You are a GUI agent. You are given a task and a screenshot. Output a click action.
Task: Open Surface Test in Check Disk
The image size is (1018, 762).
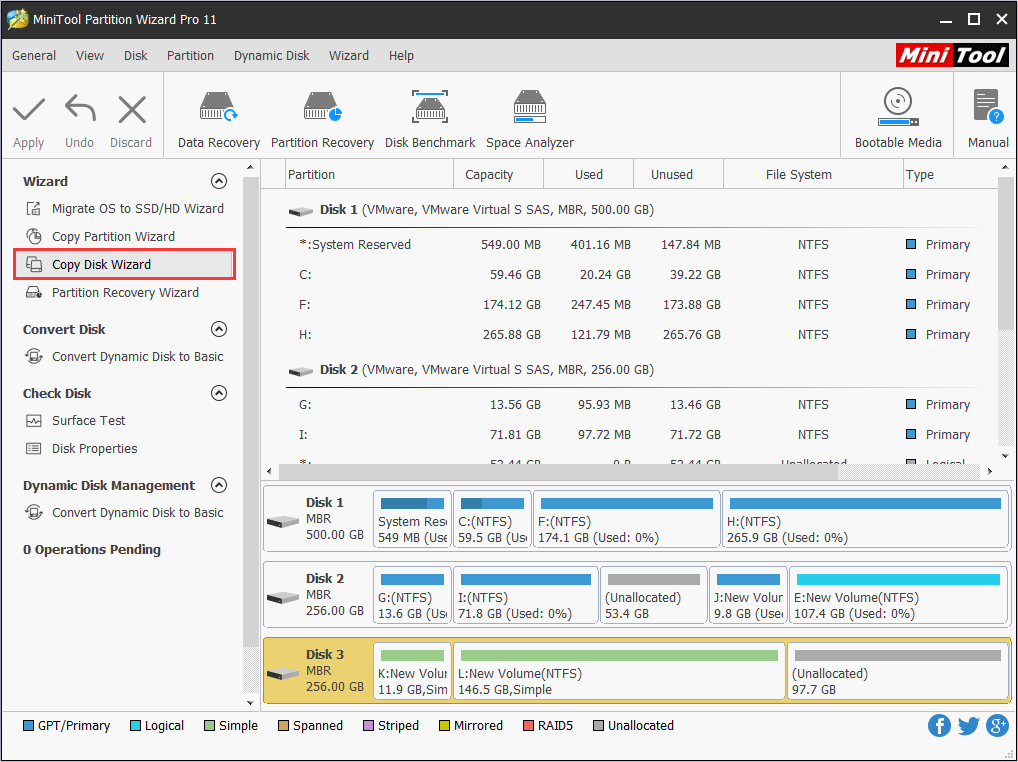88,421
